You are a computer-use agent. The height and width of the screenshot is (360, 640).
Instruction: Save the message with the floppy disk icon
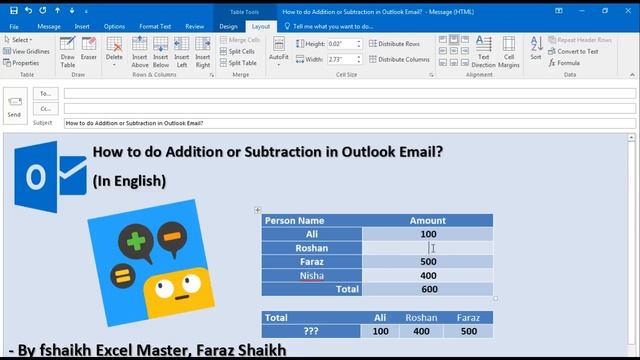(x=14, y=11)
